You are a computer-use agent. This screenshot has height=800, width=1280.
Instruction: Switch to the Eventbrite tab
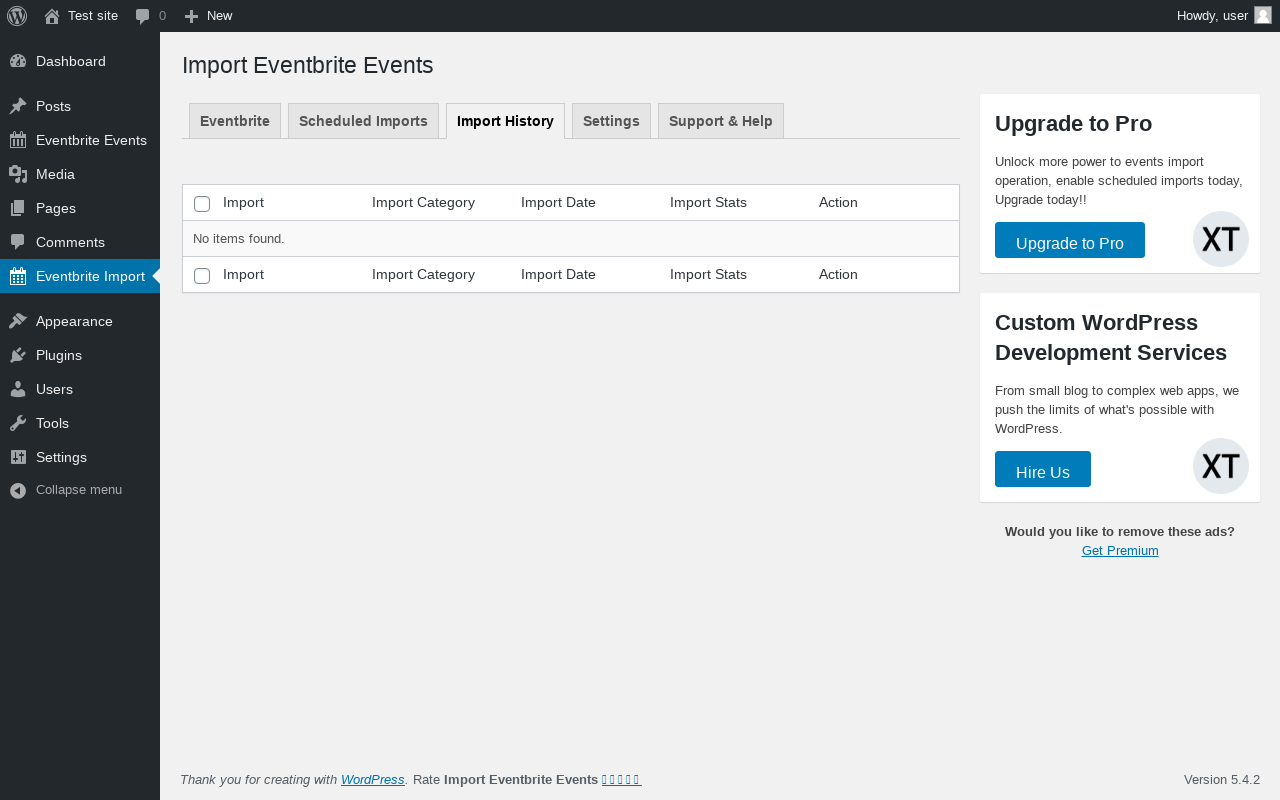pos(235,121)
